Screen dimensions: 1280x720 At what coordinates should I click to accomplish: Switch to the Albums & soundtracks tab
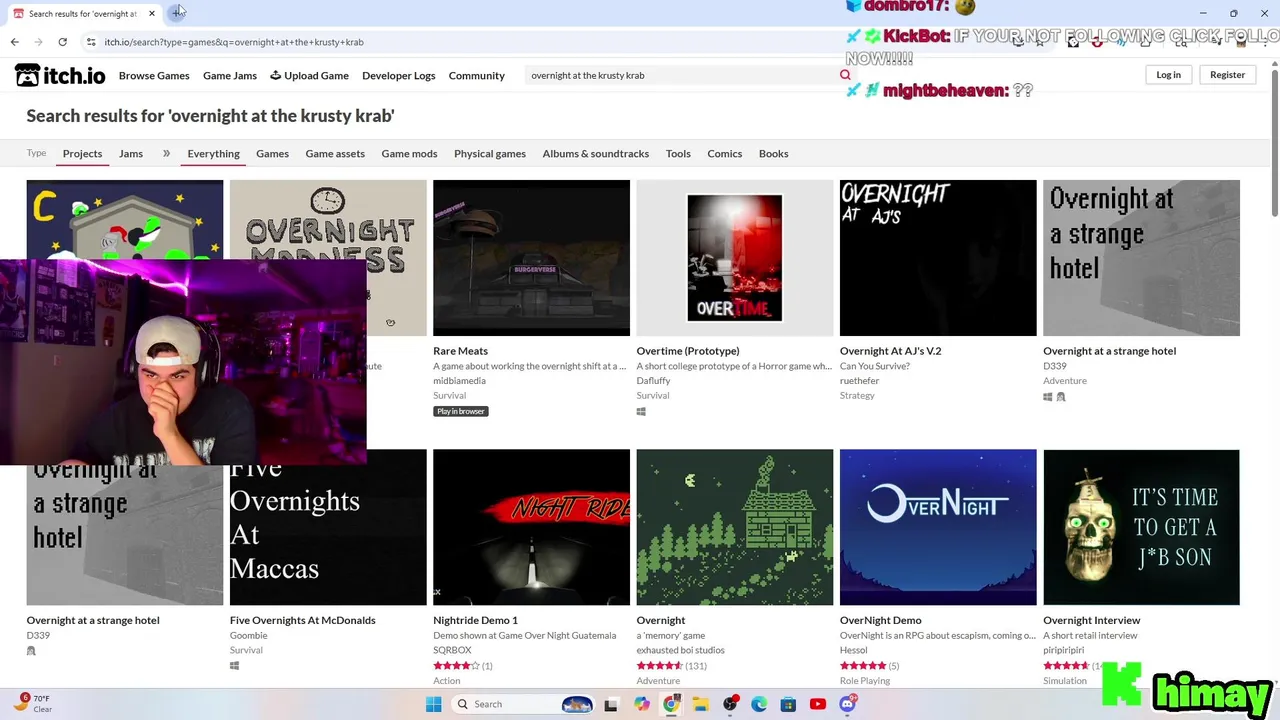pos(596,153)
